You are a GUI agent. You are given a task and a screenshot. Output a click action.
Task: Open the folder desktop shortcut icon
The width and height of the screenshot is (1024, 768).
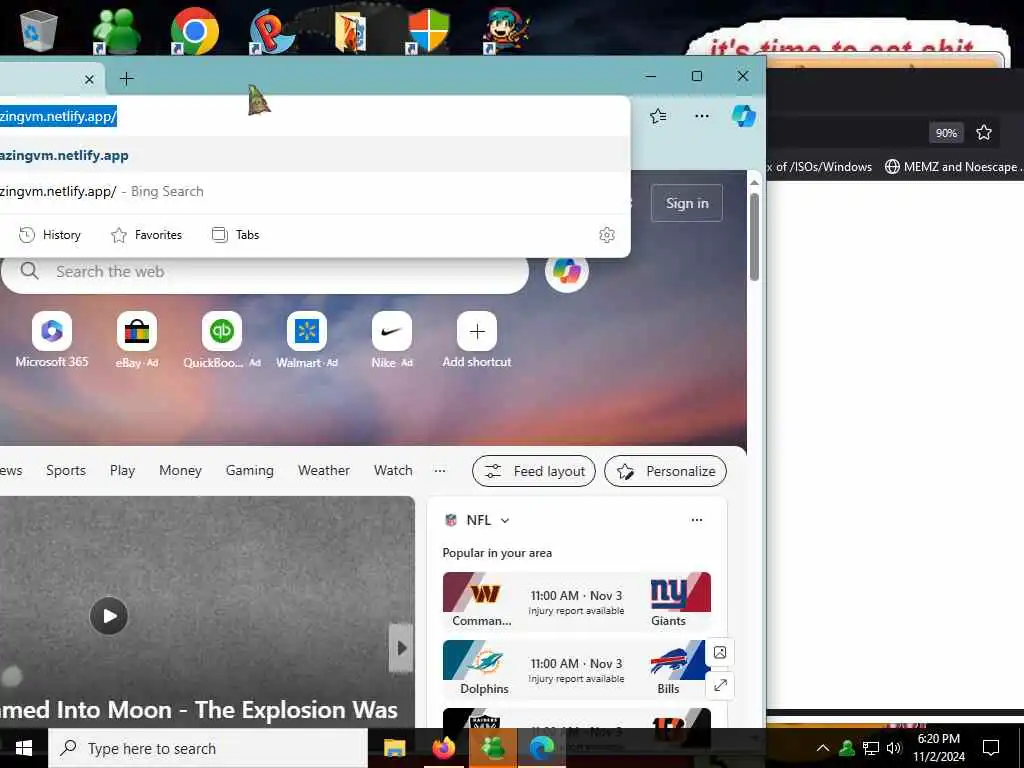[351, 33]
